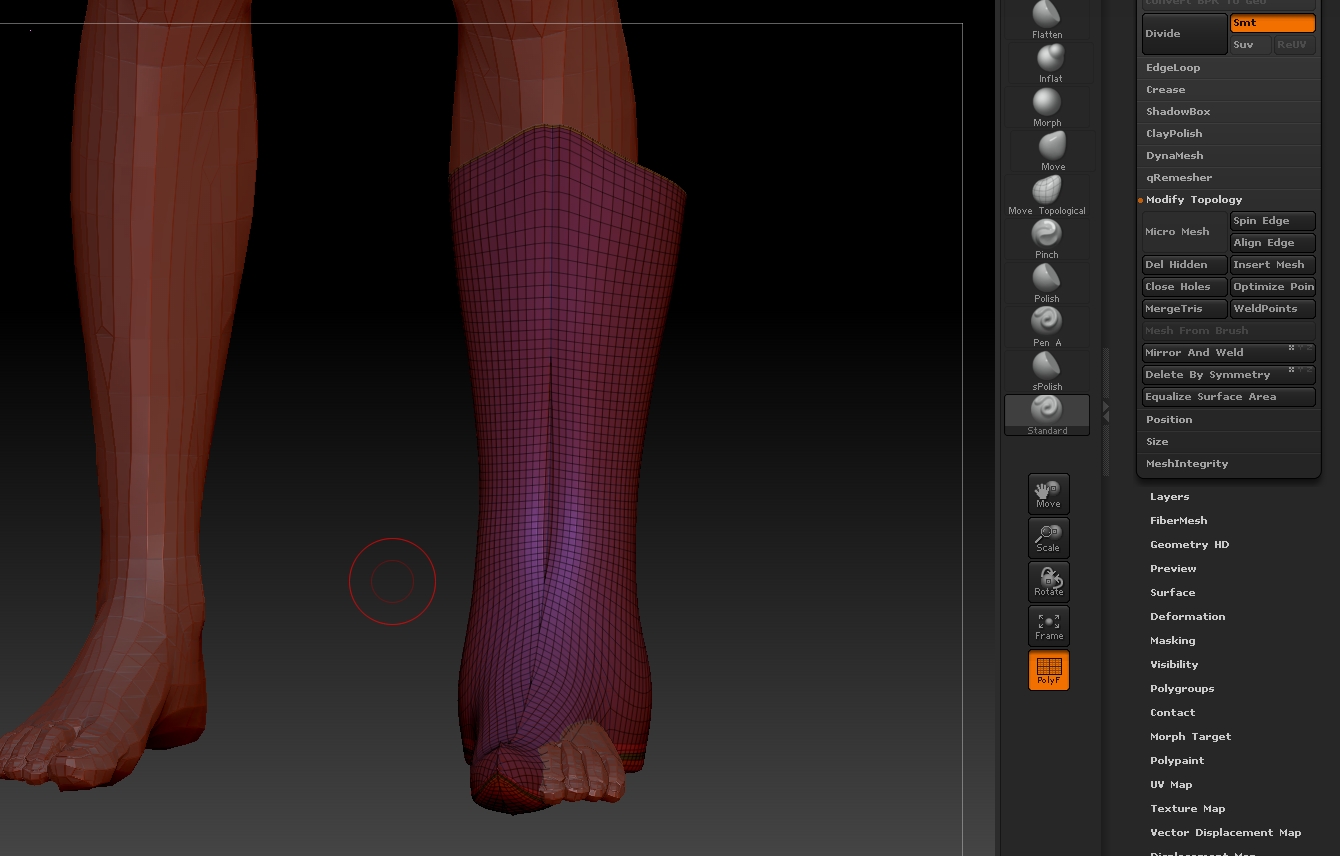
Task: Click the Micro Mesh button
Action: click(1185, 232)
